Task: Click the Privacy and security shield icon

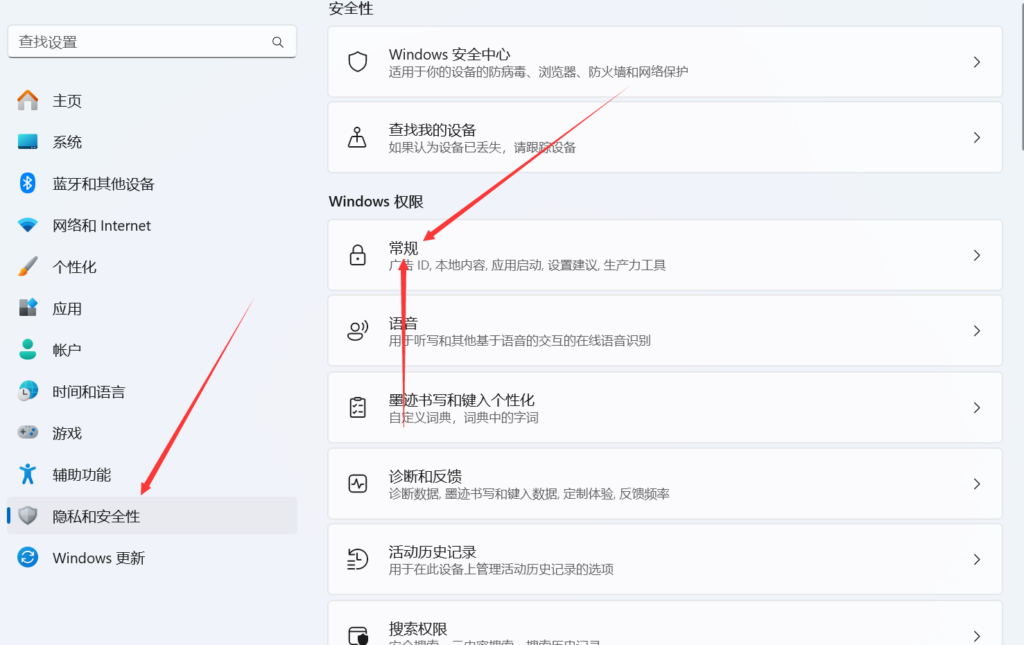Action: point(27,516)
